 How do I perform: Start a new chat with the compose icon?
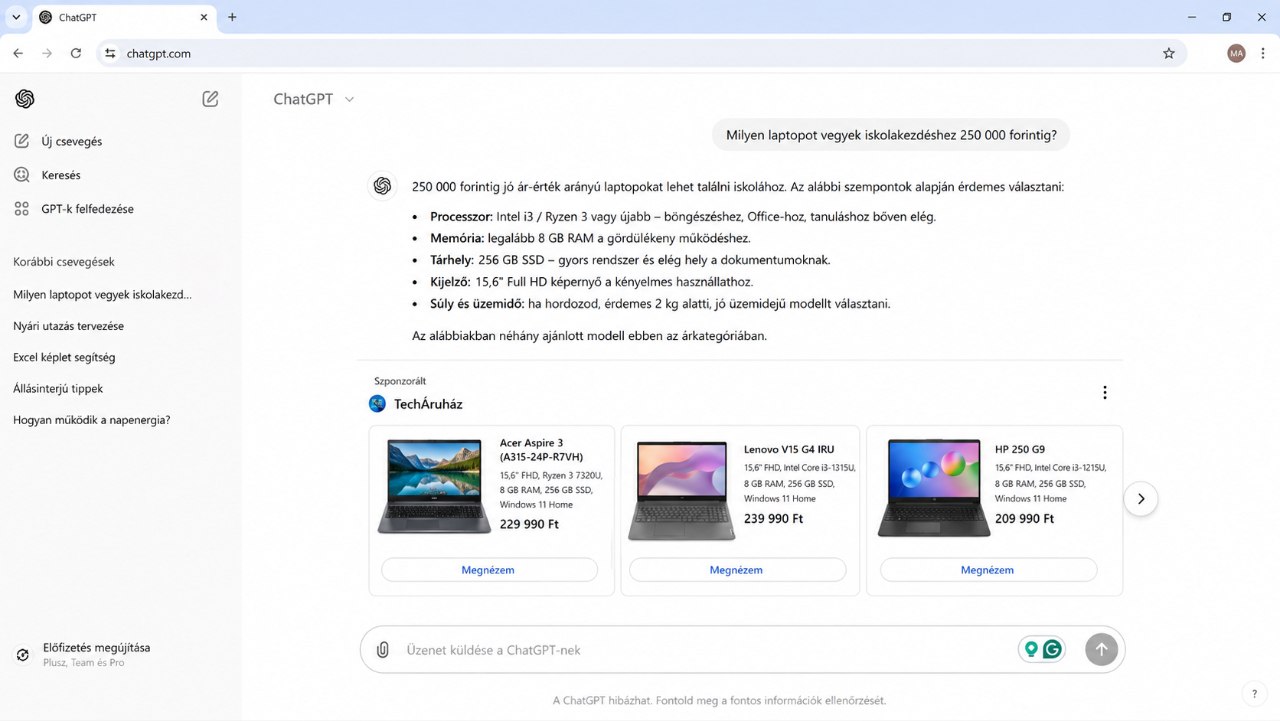pos(210,98)
